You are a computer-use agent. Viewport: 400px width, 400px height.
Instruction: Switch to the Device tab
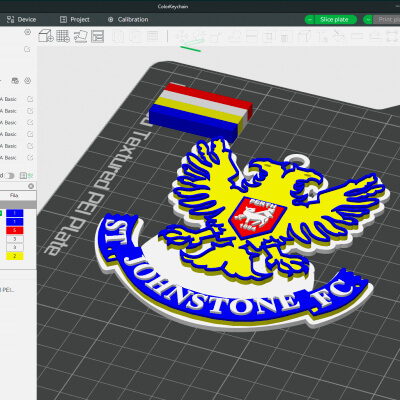21,19
